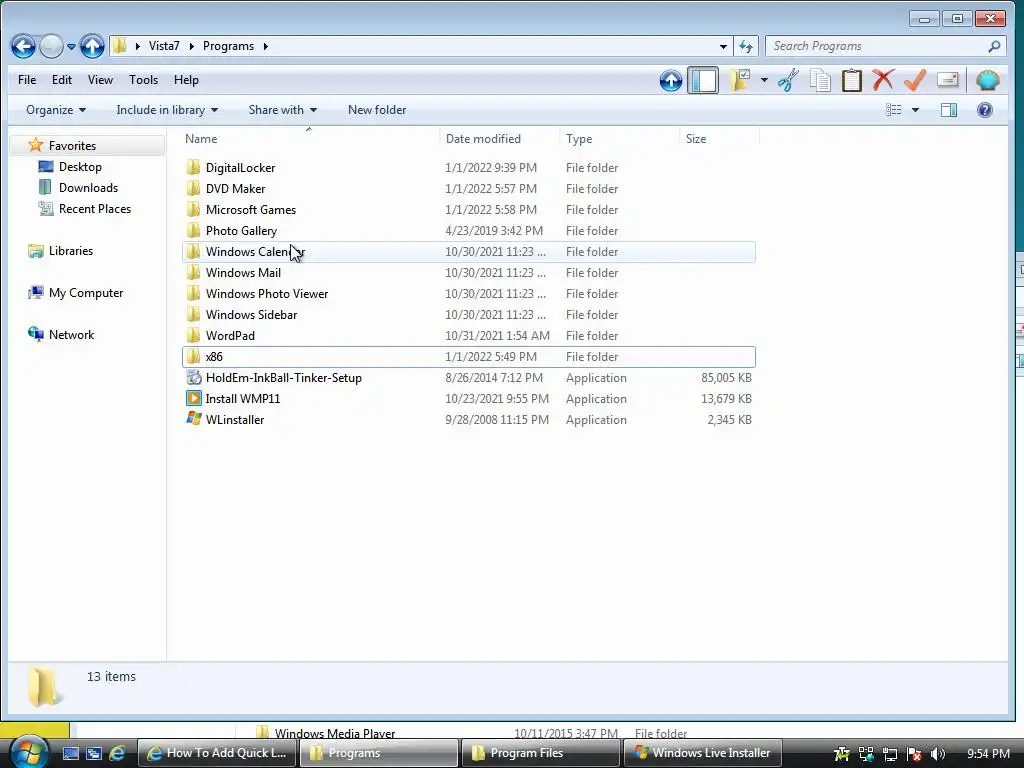Click the blue Up folder toolbar icon

pyautogui.click(x=671, y=80)
